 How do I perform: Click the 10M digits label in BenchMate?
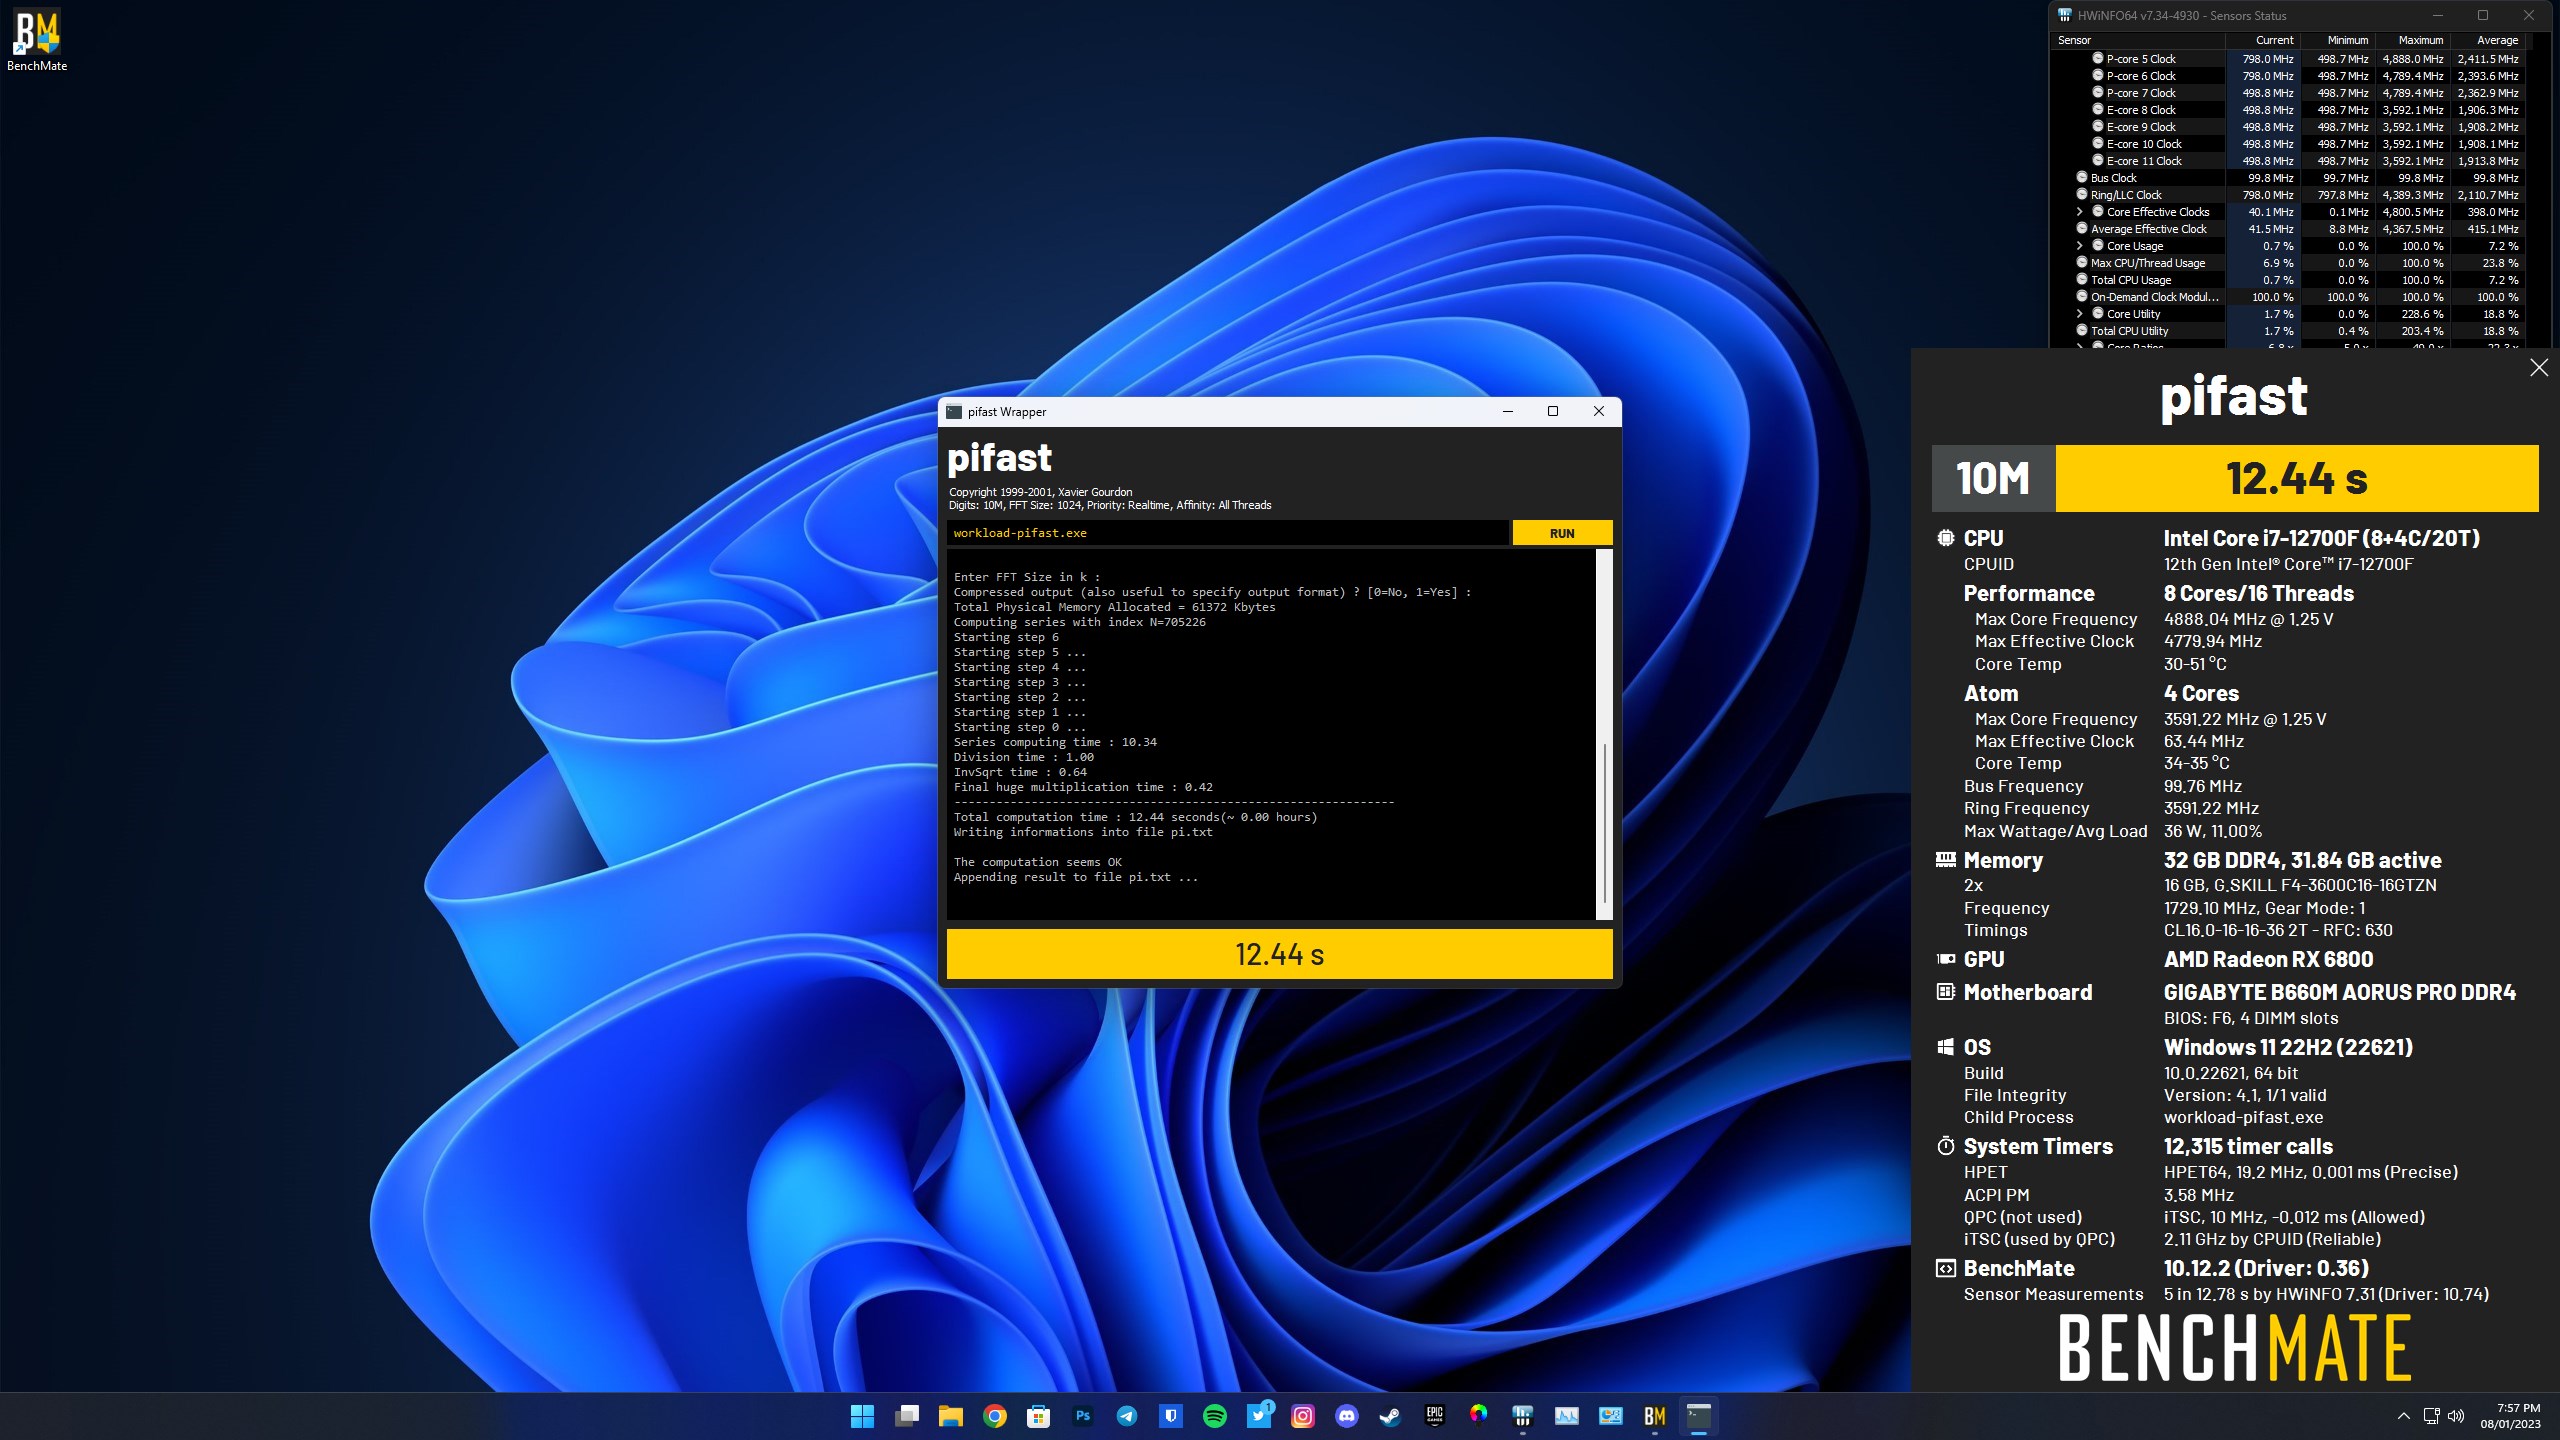click(1993, 479)
